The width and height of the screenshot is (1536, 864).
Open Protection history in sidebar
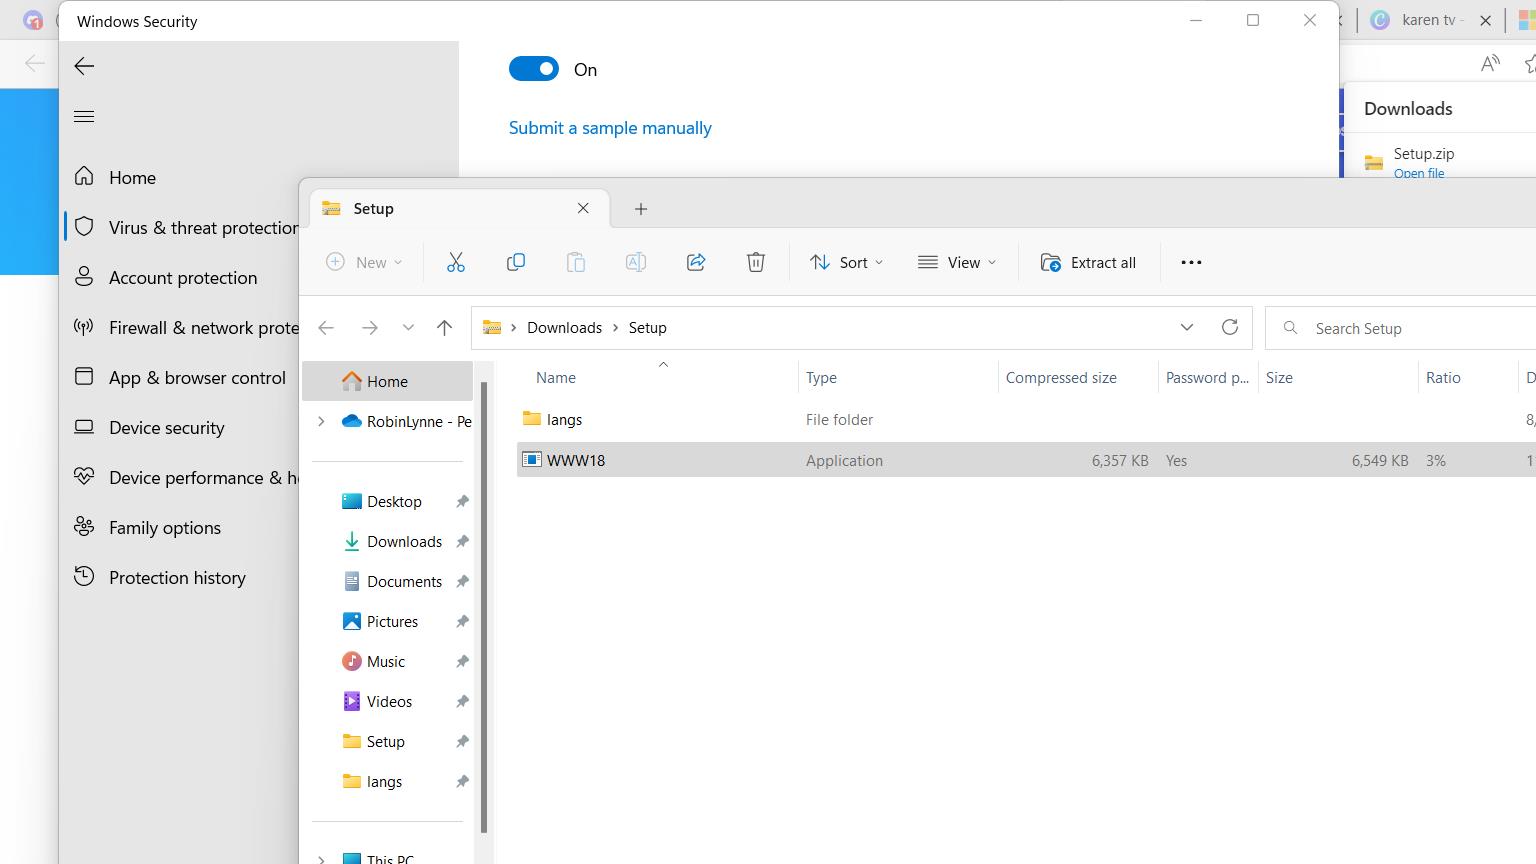click(177, 578)
